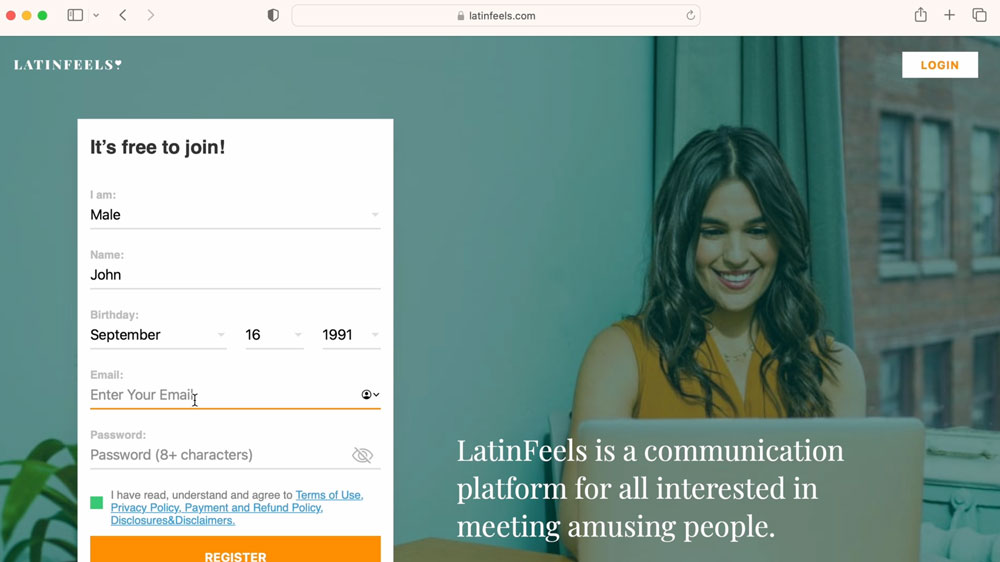Image resolution: width=1000 pixels, height=562 pixels.
Task: Open the Terms of Use link
Action: point(329,495)
